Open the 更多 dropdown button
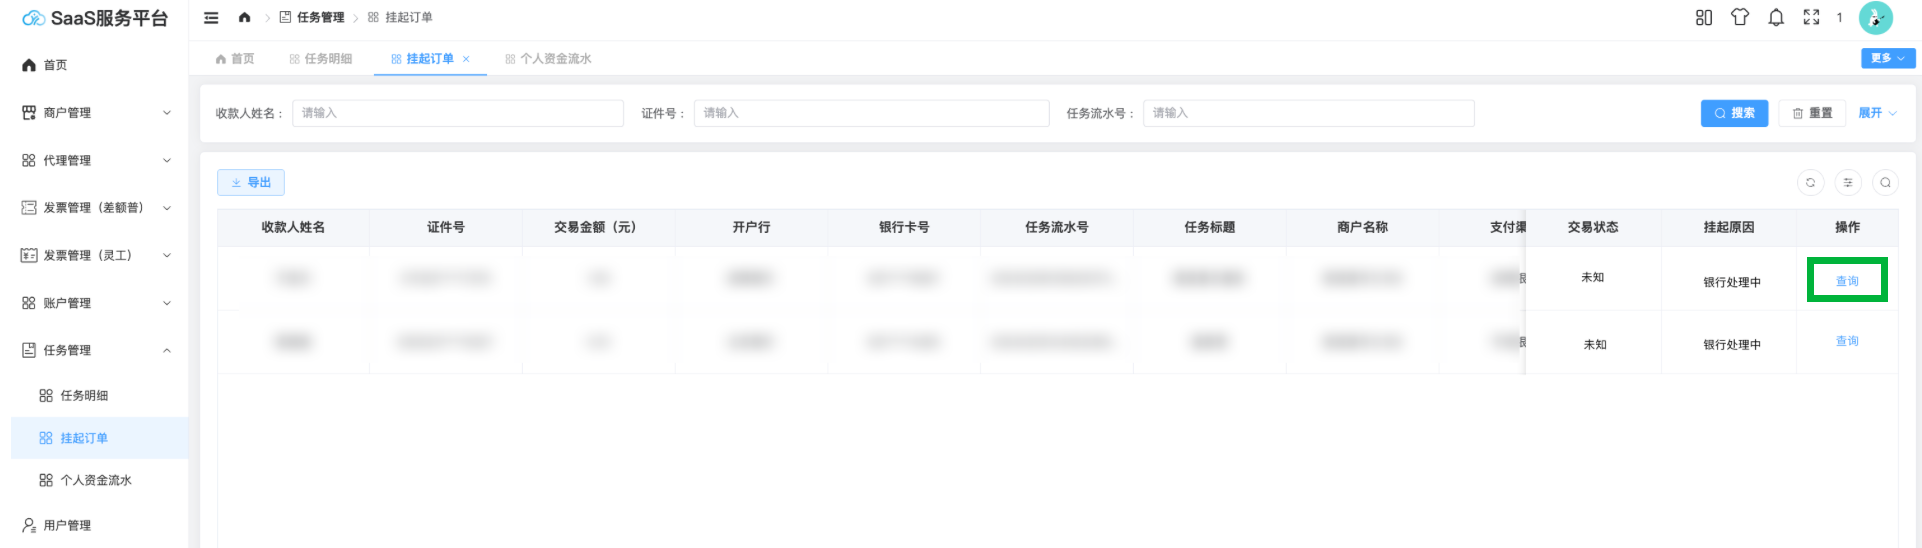The image size is (1922, 548). click(x=1887, y=58)
